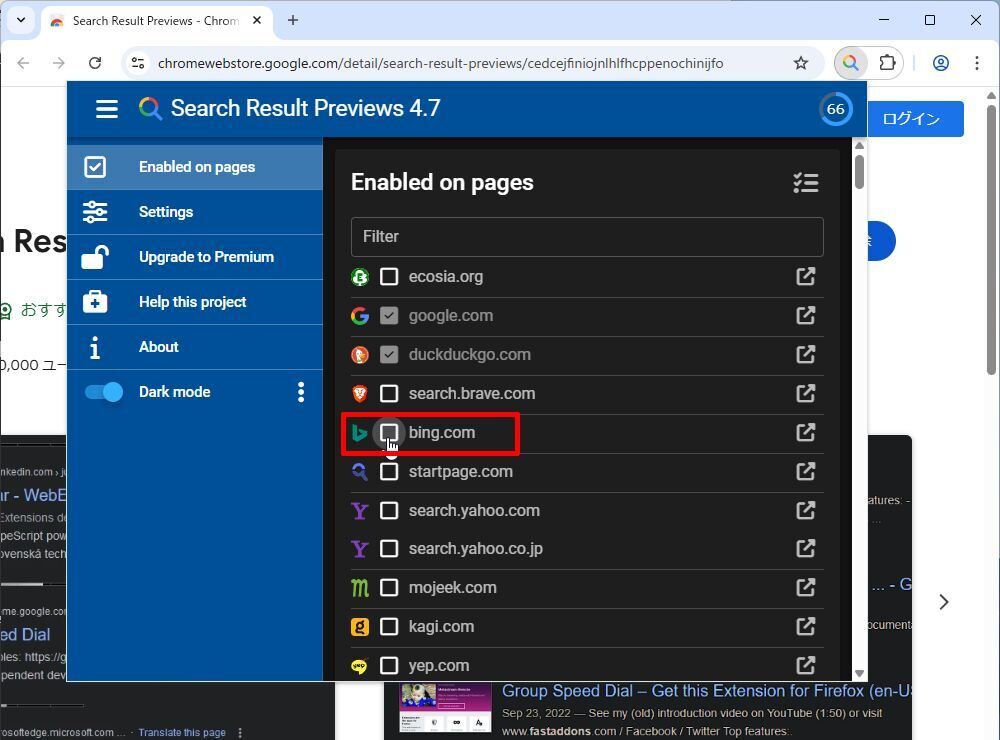Open the tab search dropdown arrow
The image size is (1000, 740).
click(x=21, y=20)
